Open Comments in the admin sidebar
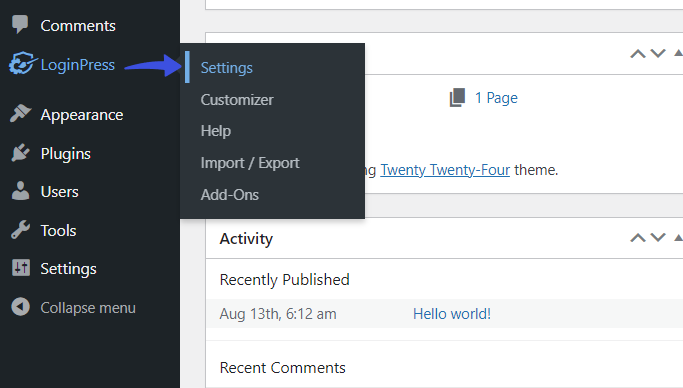 [78, 26]
